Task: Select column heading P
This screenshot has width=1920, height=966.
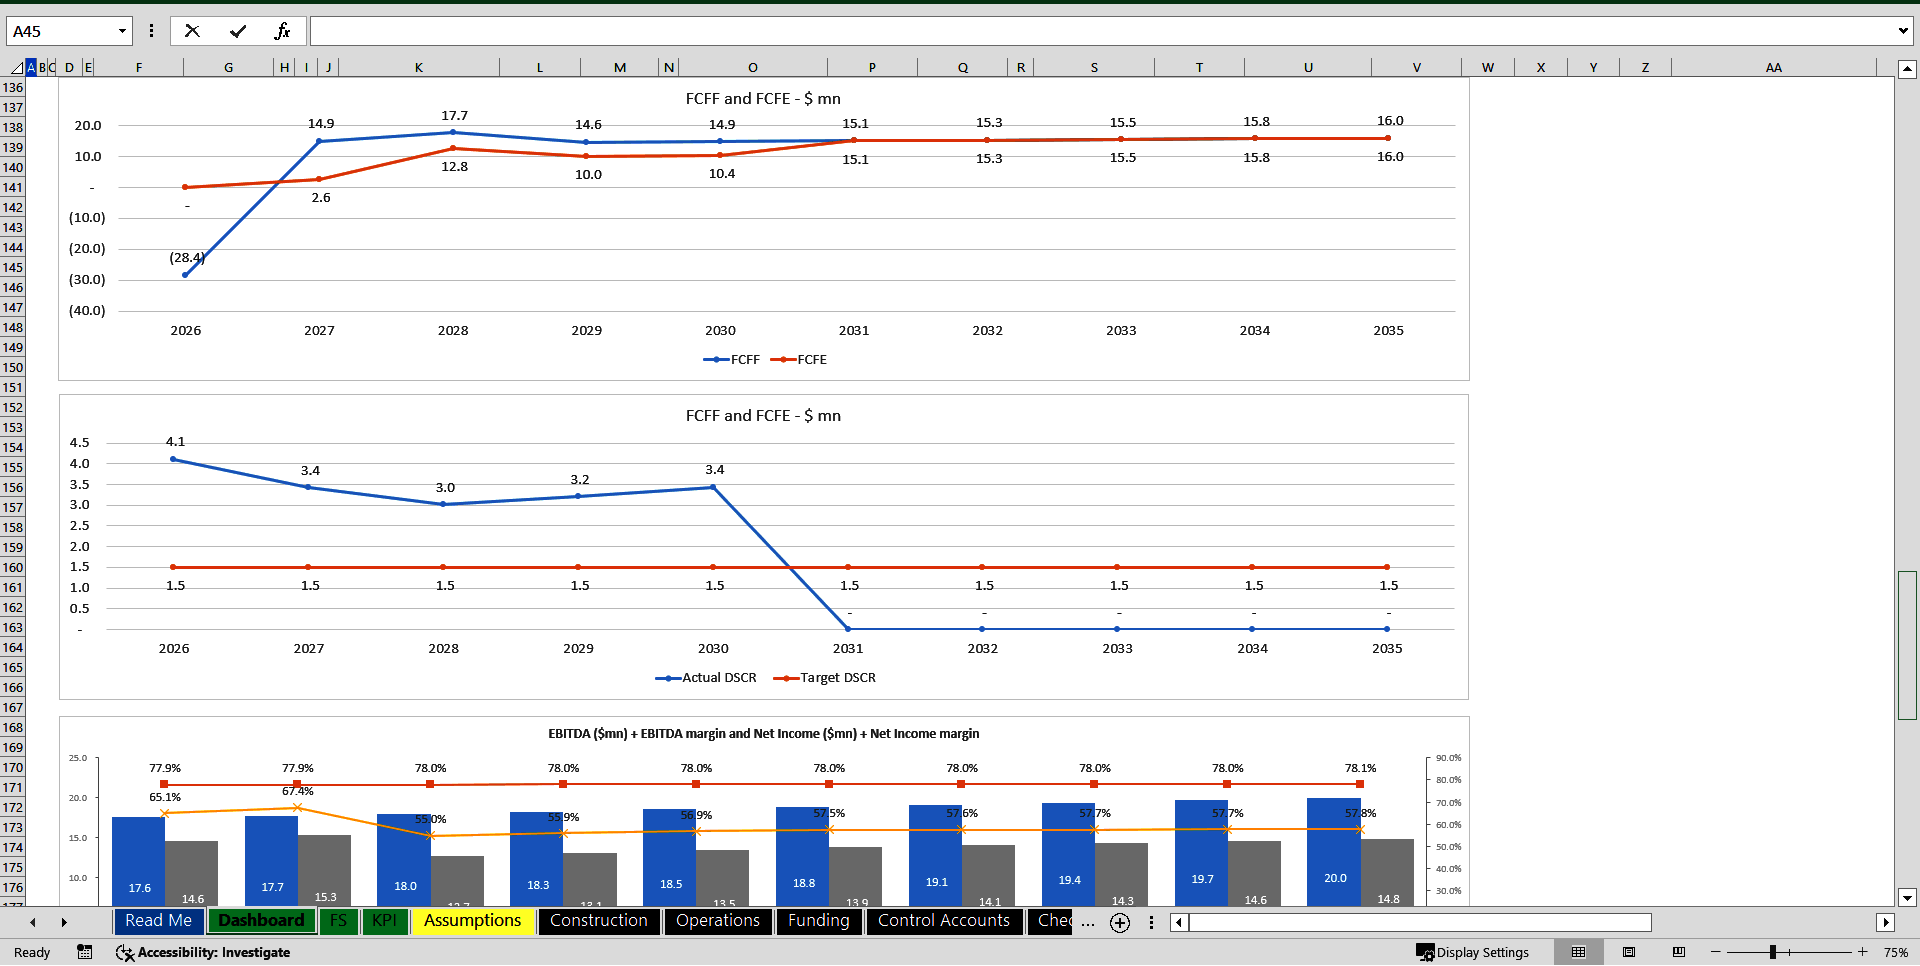Action: pyautogui.click(x=872, y=67)
